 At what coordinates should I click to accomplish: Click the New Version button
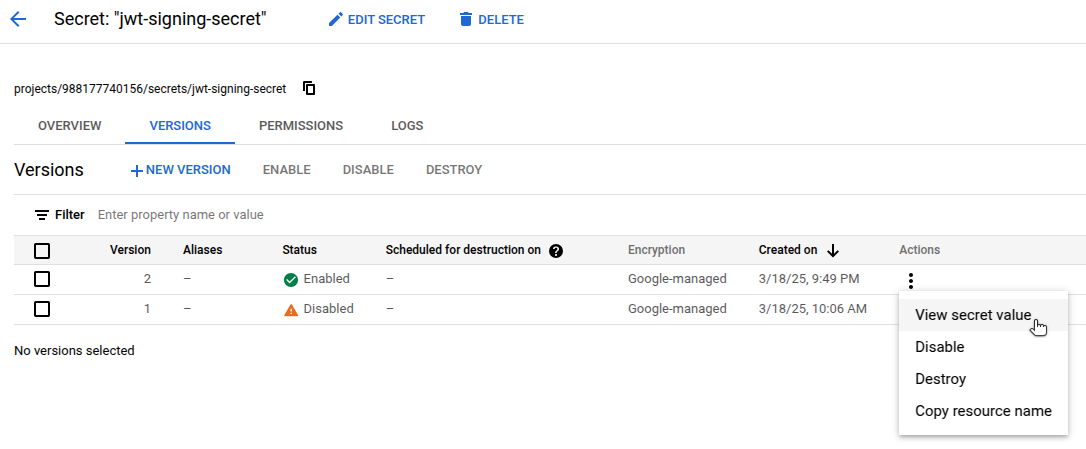181,170
